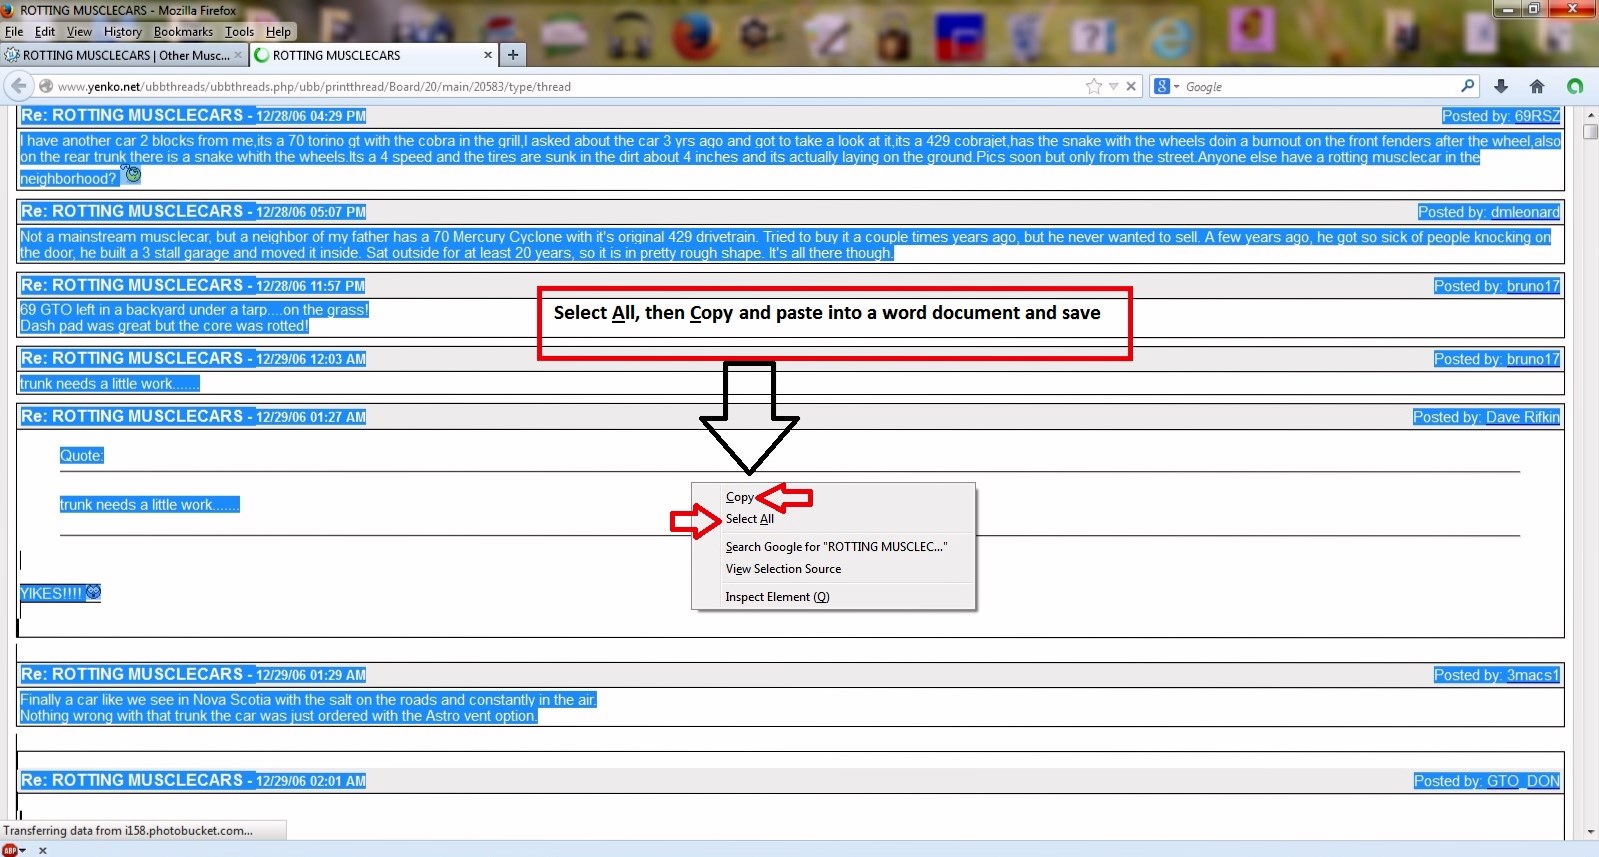
Task: Click the search magnifier icon in Google box
Action: 1467,86
